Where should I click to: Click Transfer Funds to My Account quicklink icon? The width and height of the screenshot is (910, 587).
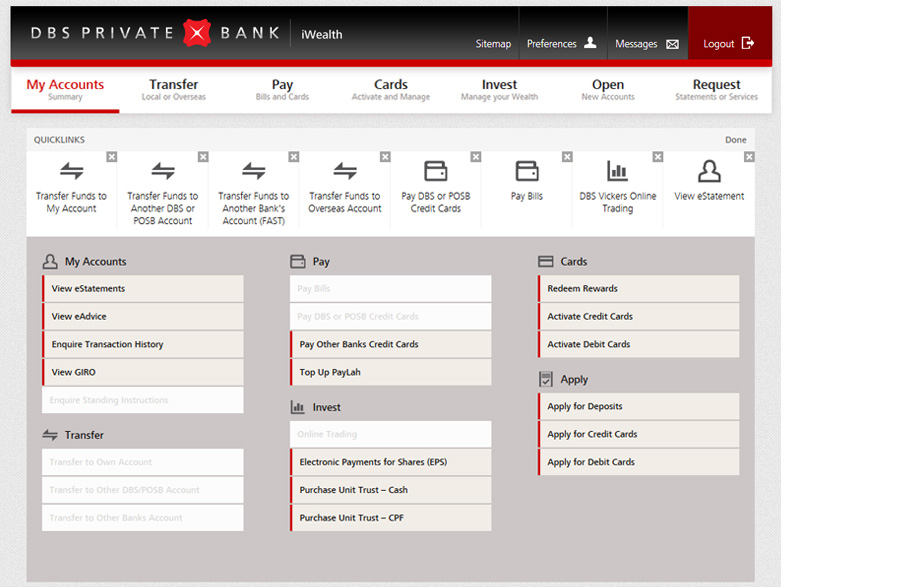[71, 171]
